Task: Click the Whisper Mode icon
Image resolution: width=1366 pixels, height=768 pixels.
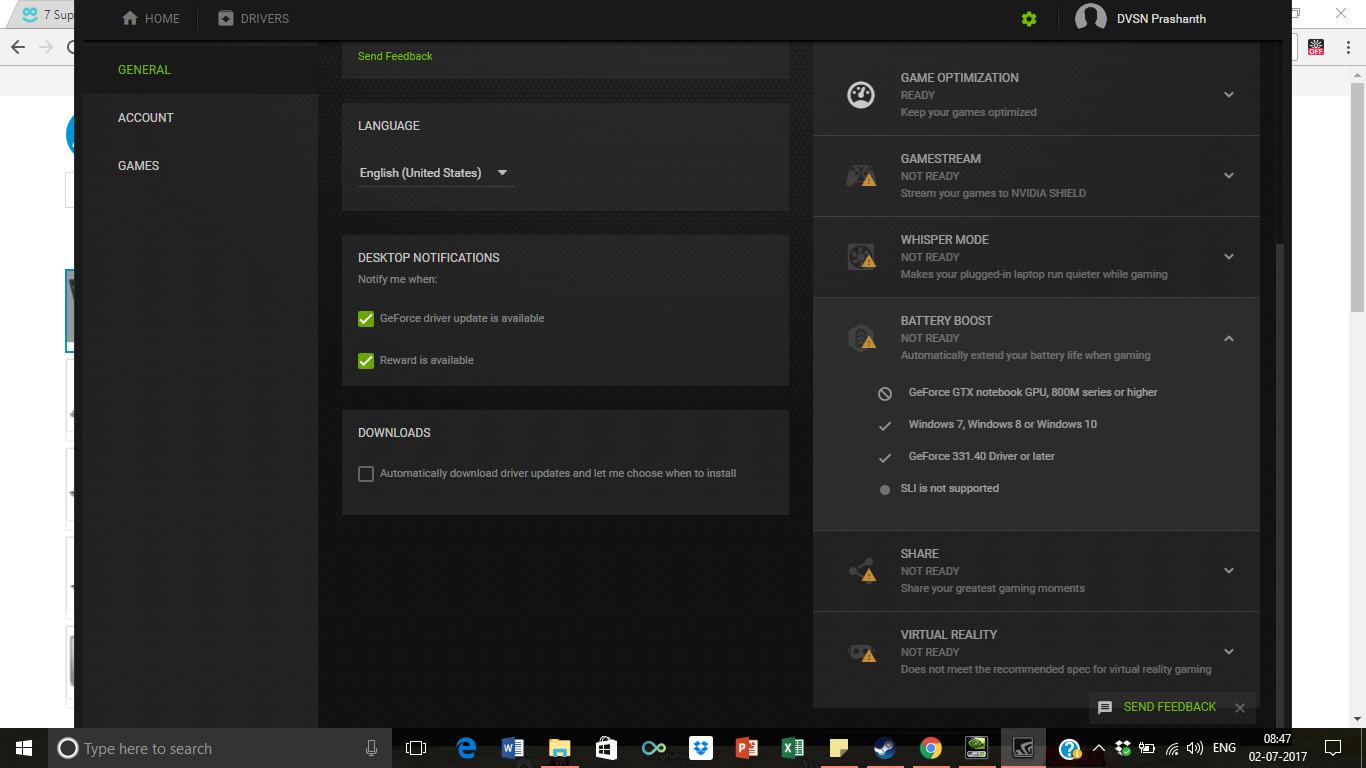Action: 861,257
